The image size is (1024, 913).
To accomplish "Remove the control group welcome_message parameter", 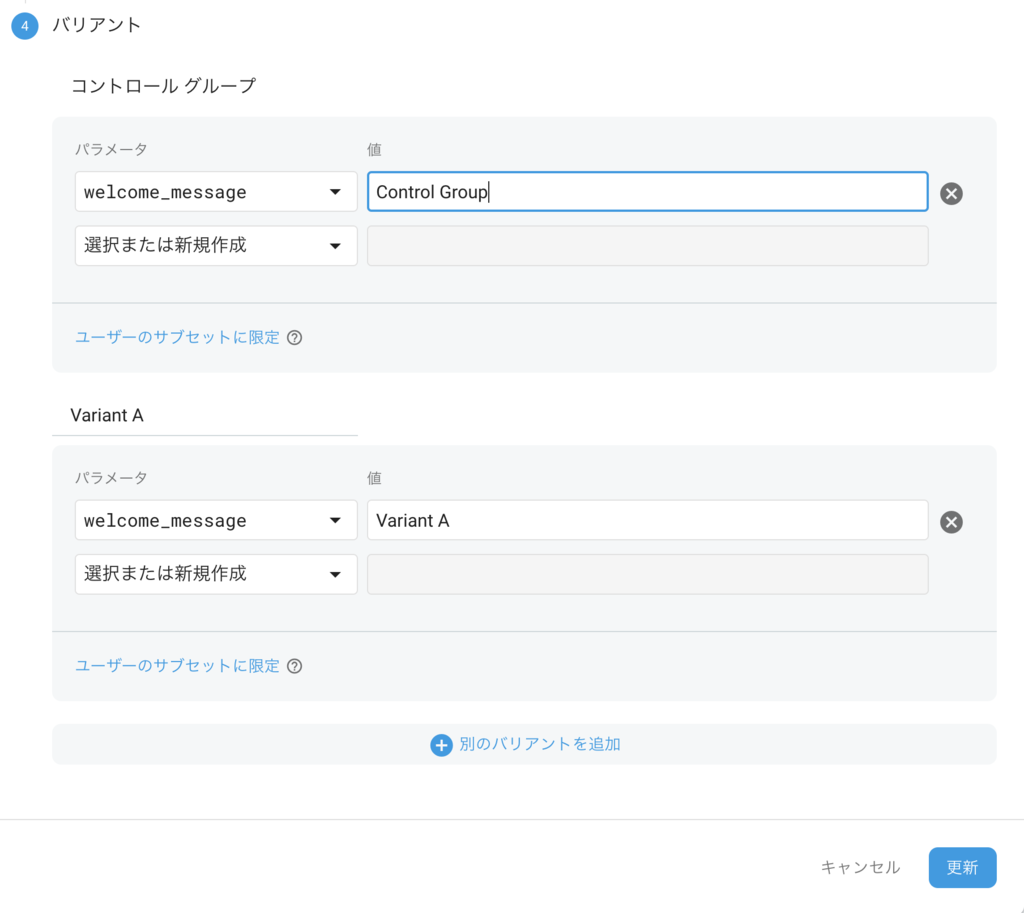I will coord(951,193).
